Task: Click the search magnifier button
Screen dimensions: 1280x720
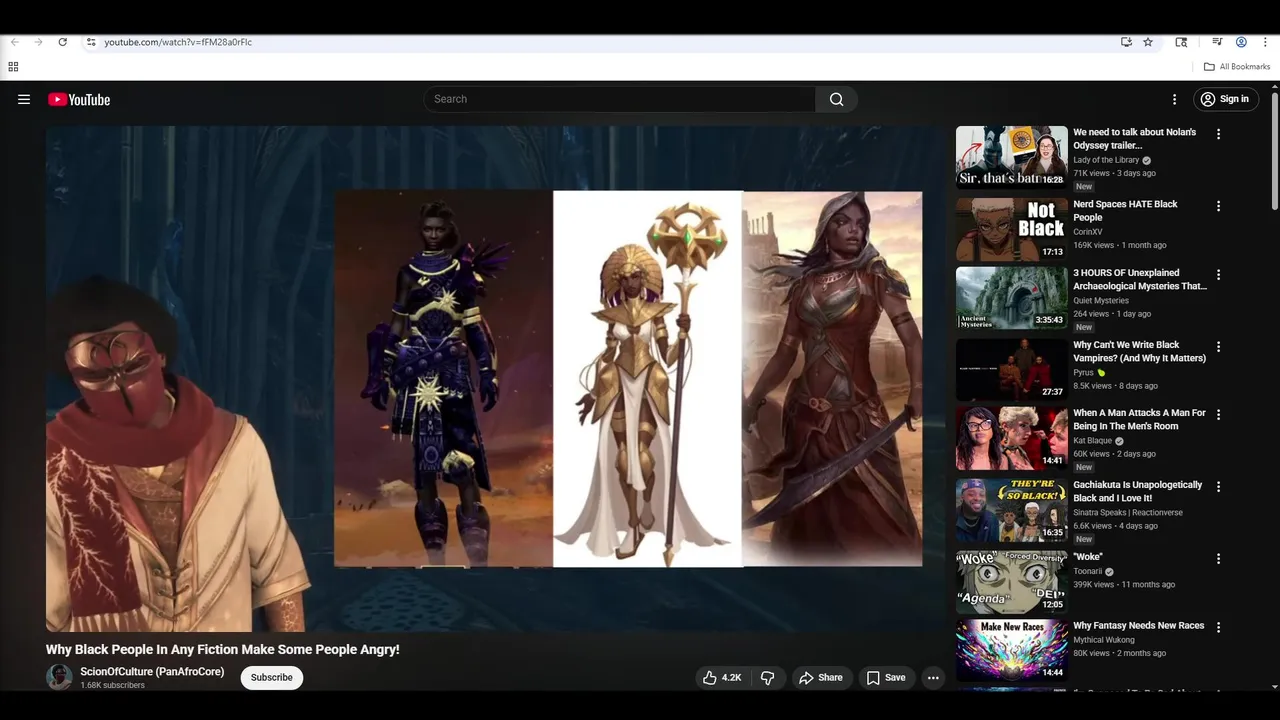Action: tap(837, 99)
